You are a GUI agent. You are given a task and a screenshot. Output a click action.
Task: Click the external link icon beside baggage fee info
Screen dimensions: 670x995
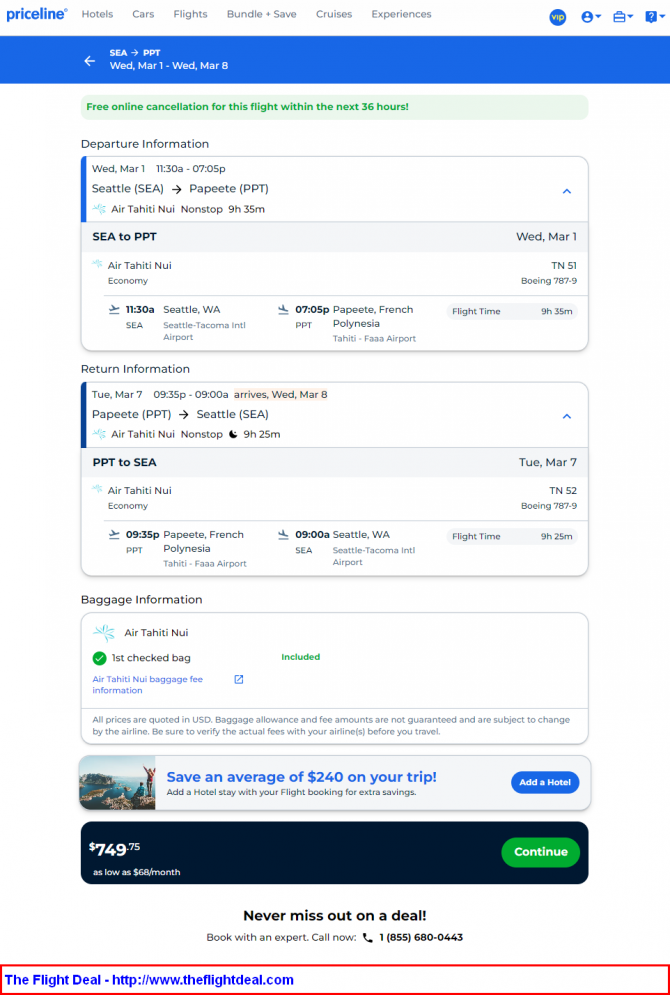239,680
